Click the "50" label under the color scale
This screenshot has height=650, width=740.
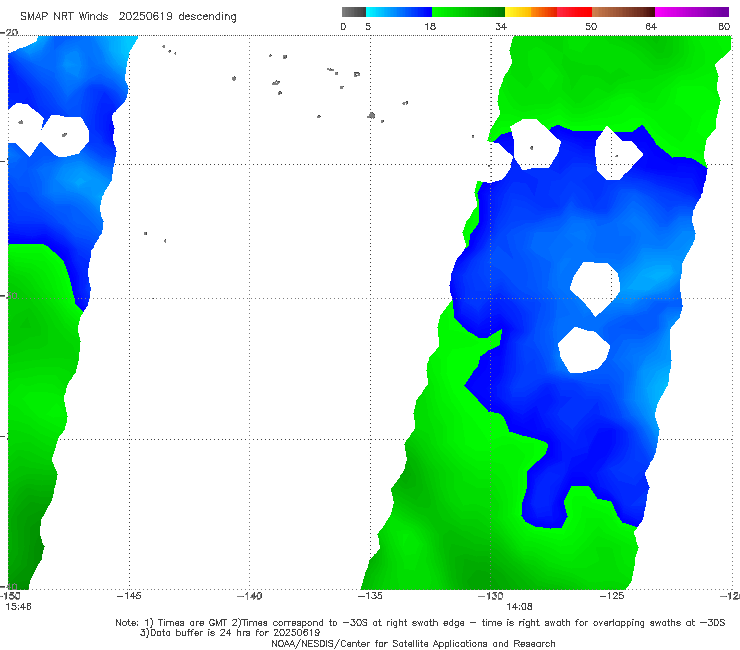coord(591,27)
